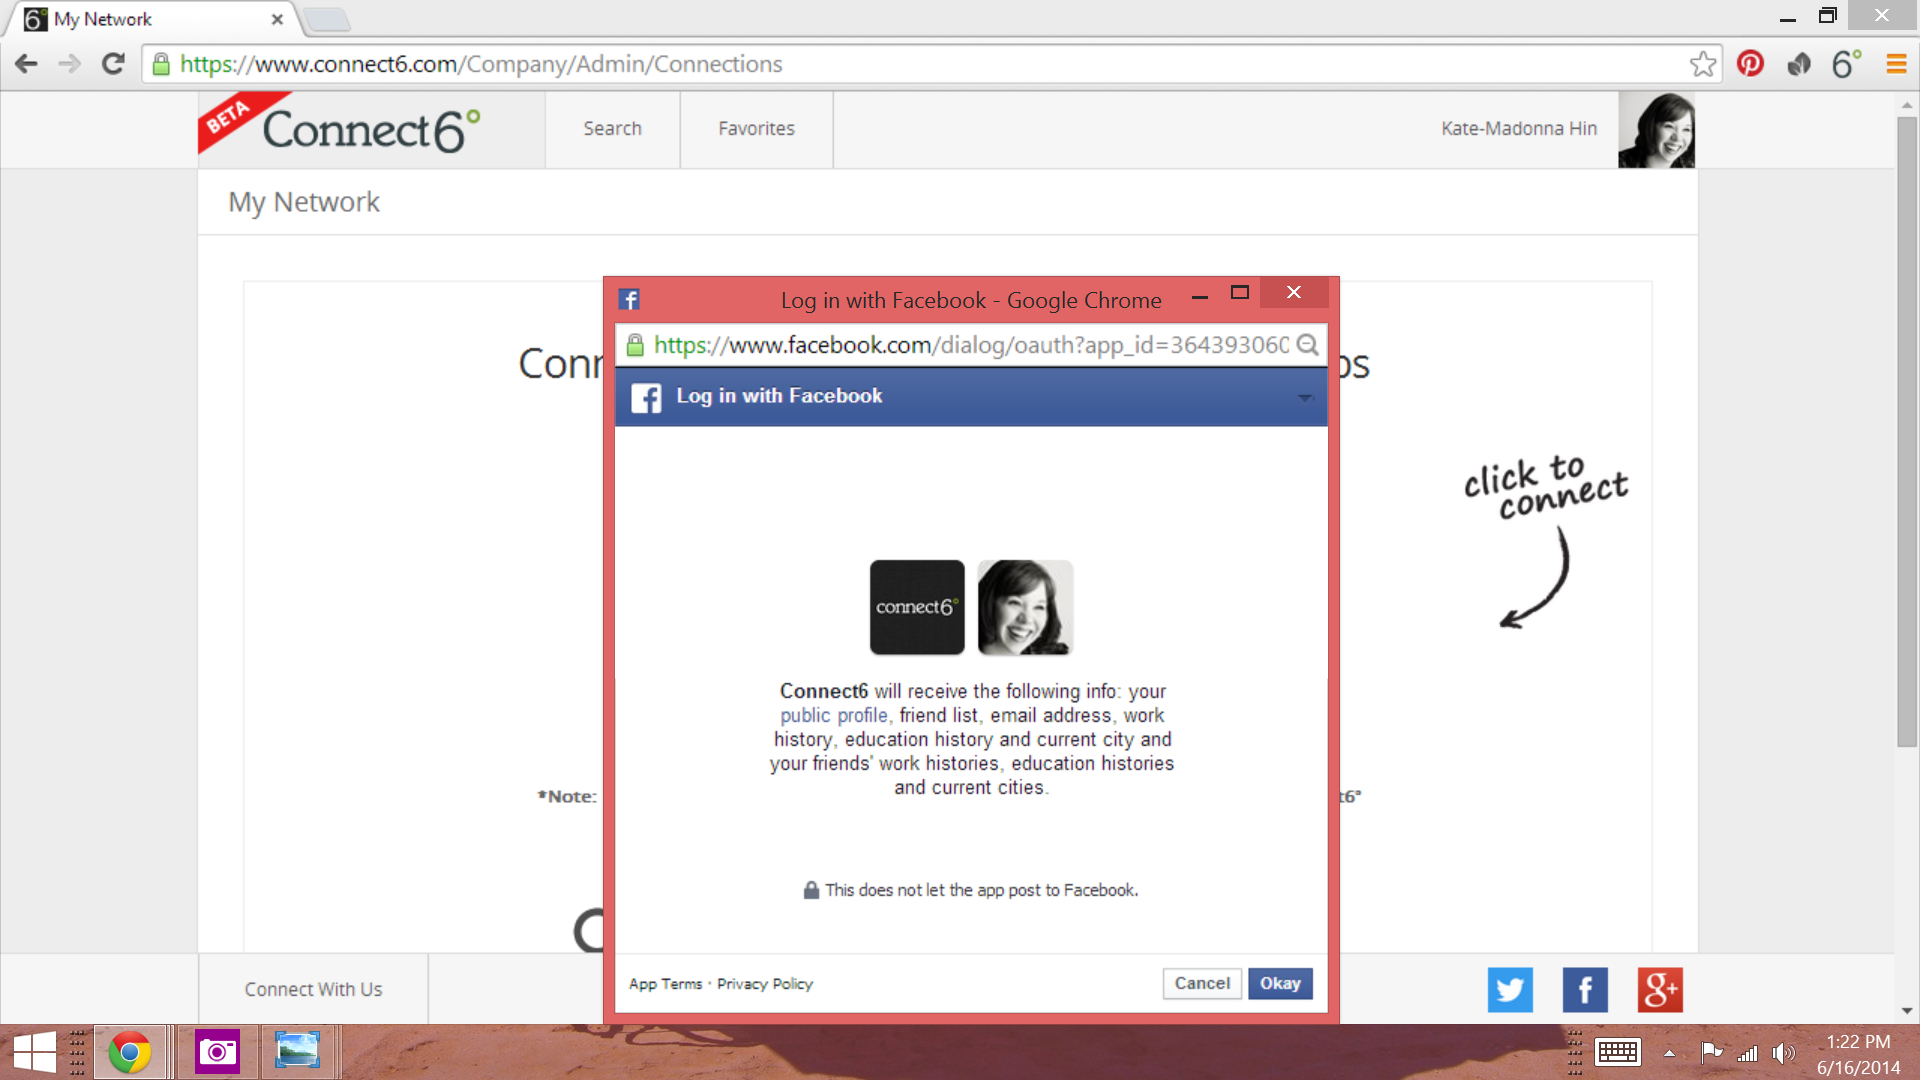Viewport: 1920px width, 1080px height.
Task: Open the Windows Start button
Action: 34,1052
